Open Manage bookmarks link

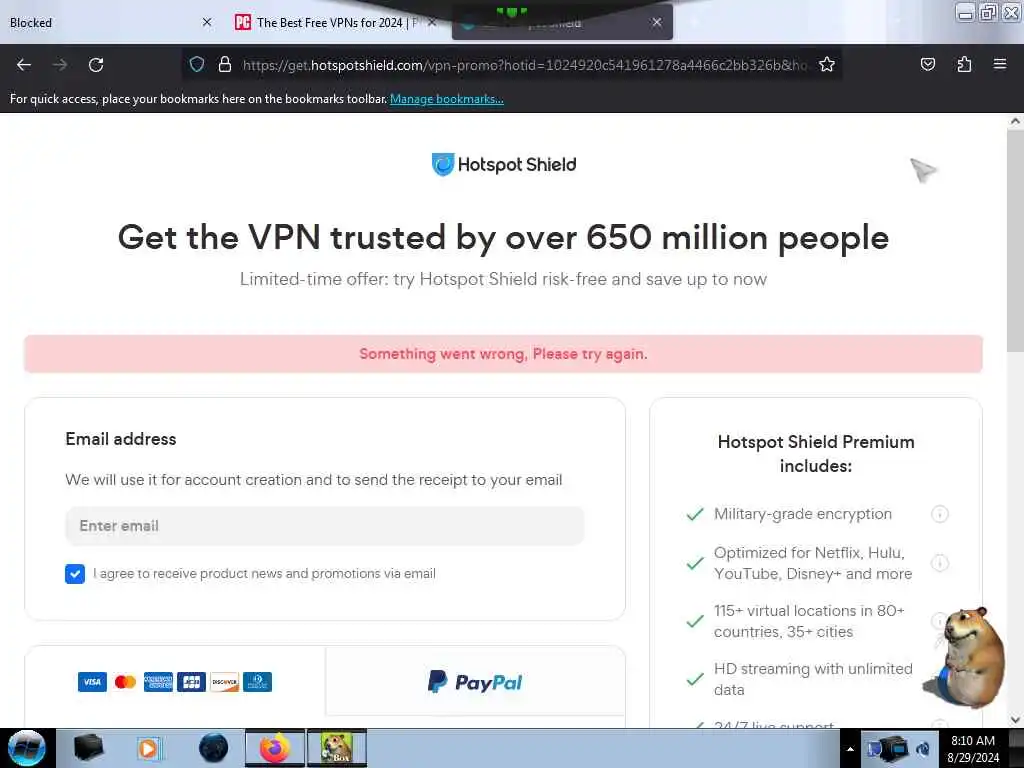coord(447,99)
